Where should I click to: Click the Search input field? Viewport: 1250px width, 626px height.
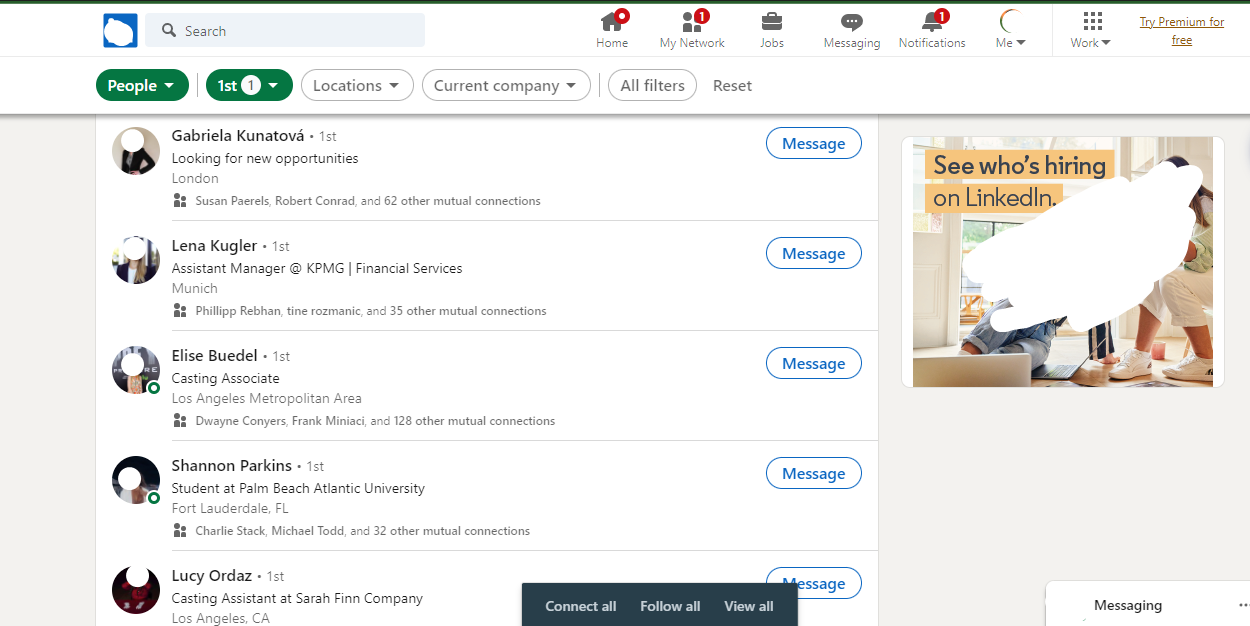[x=285, y=31]
